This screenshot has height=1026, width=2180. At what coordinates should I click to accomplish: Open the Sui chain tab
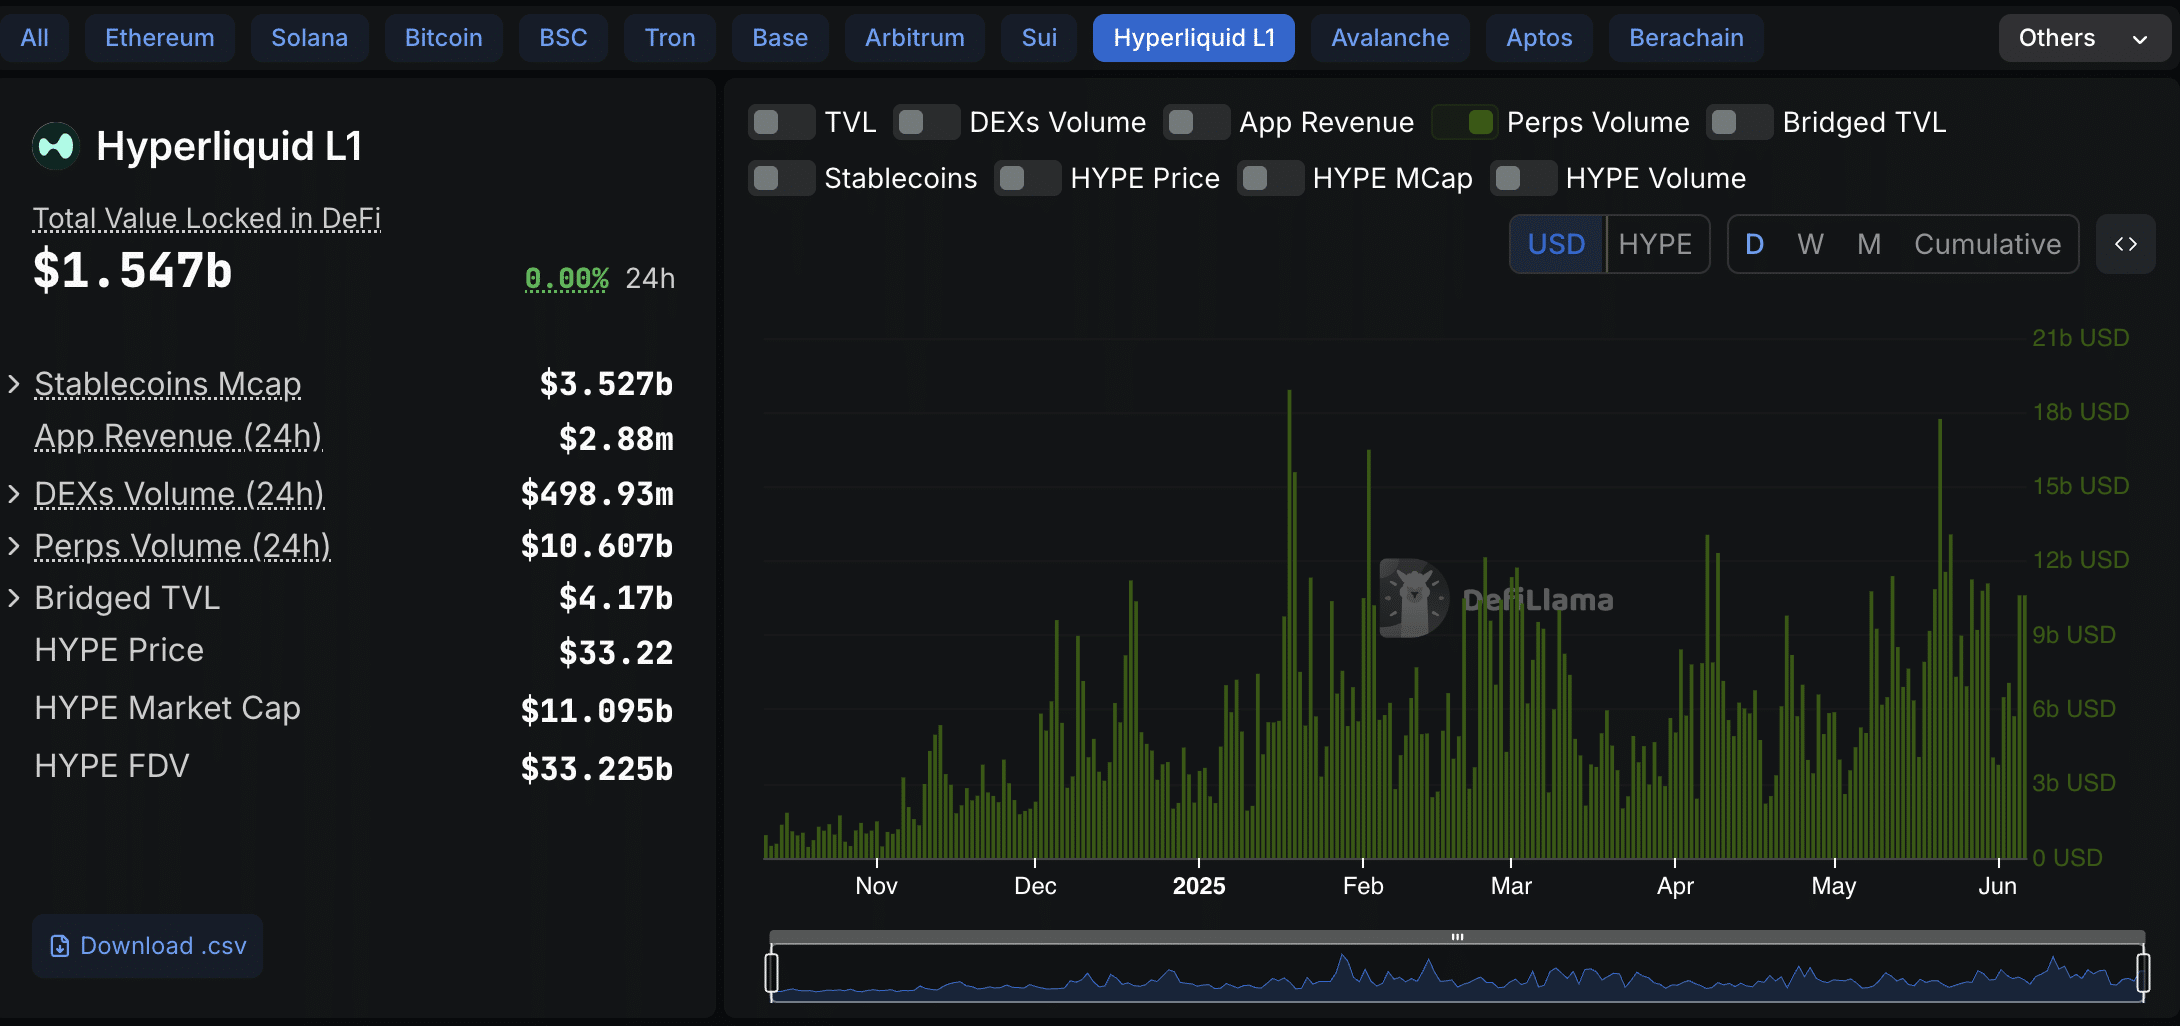coord(1039,38)
